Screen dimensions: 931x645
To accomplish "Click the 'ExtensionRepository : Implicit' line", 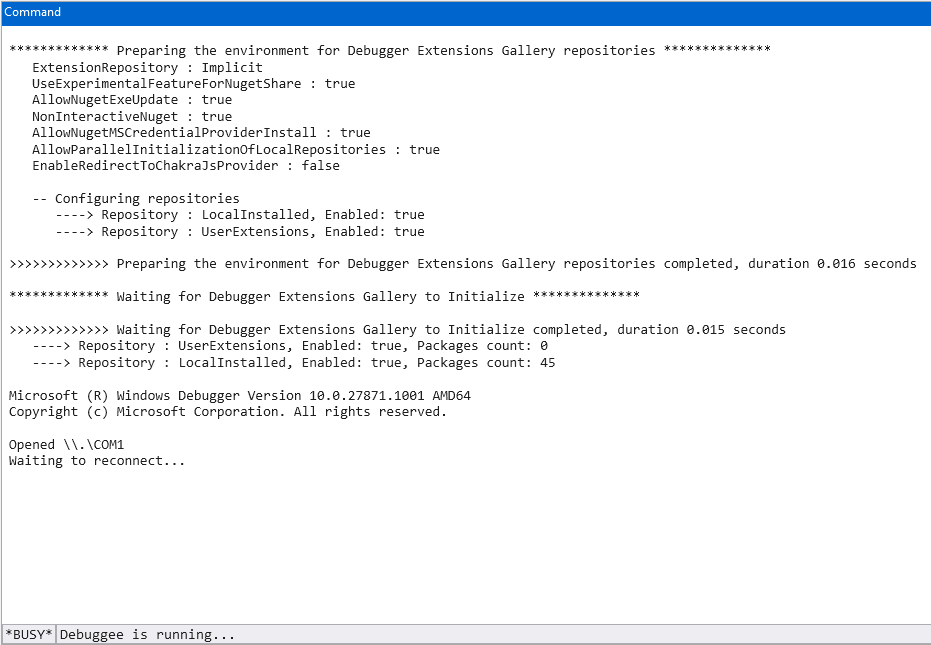I will (x=147, y=67).
